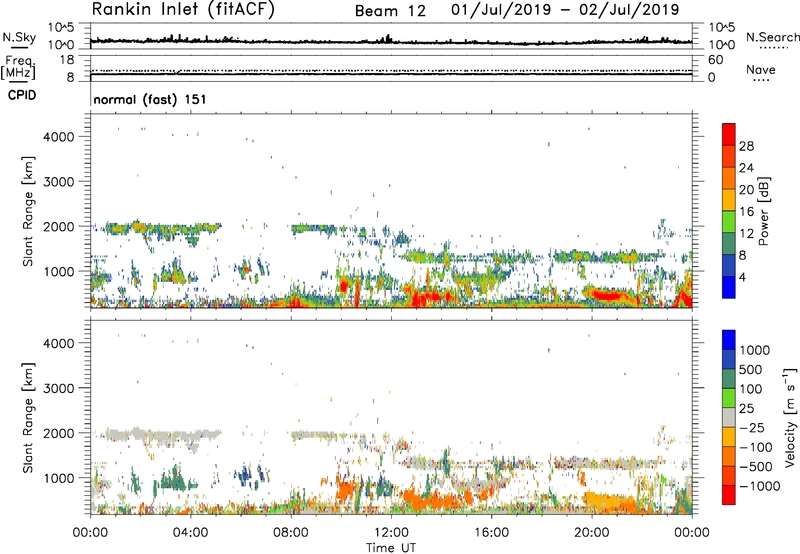Click the '60' Nave axis tick
Viewport: 800px width, 554px height.
[715, 60]
